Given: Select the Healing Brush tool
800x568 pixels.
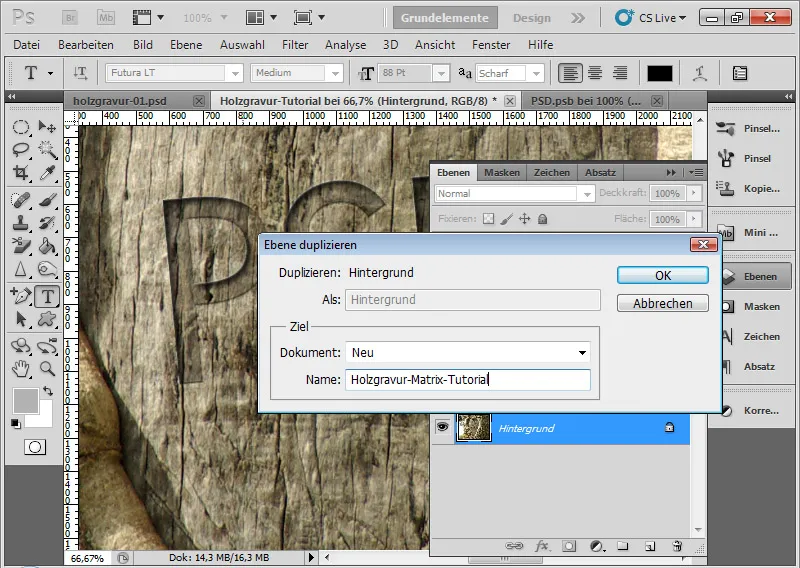Looking at the screenshot, I should (20, 200).
